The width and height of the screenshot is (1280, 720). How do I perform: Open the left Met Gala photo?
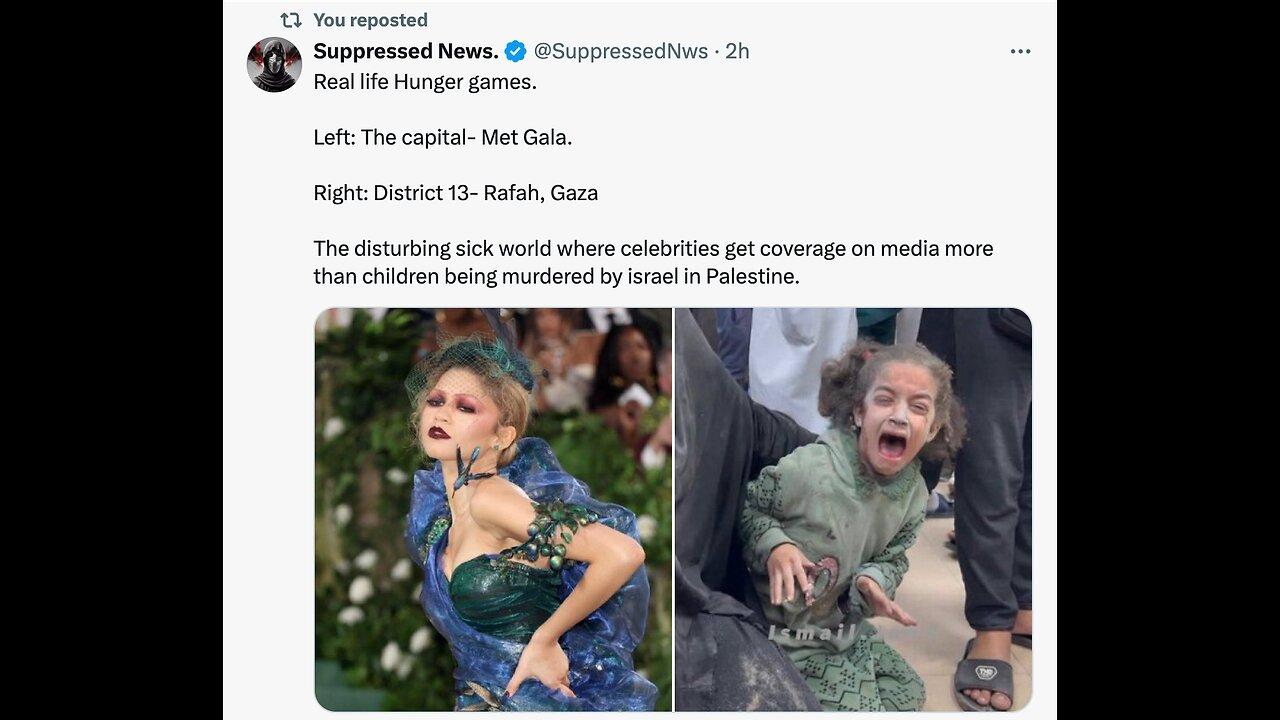pyautogui.click(x=493, y=509)
